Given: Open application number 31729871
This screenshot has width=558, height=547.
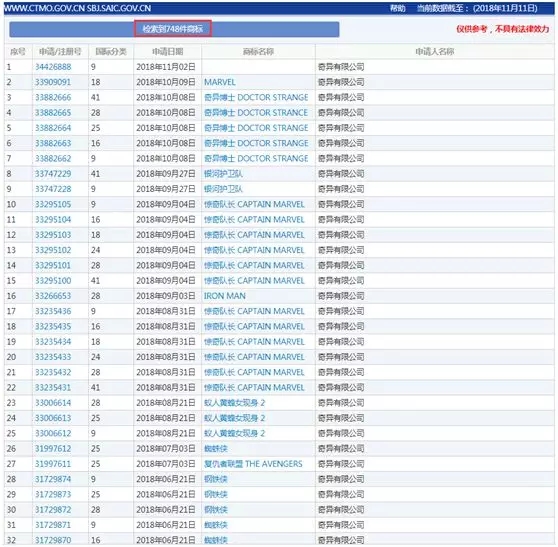Looking at the screenshot, I should tap(53, 526).
